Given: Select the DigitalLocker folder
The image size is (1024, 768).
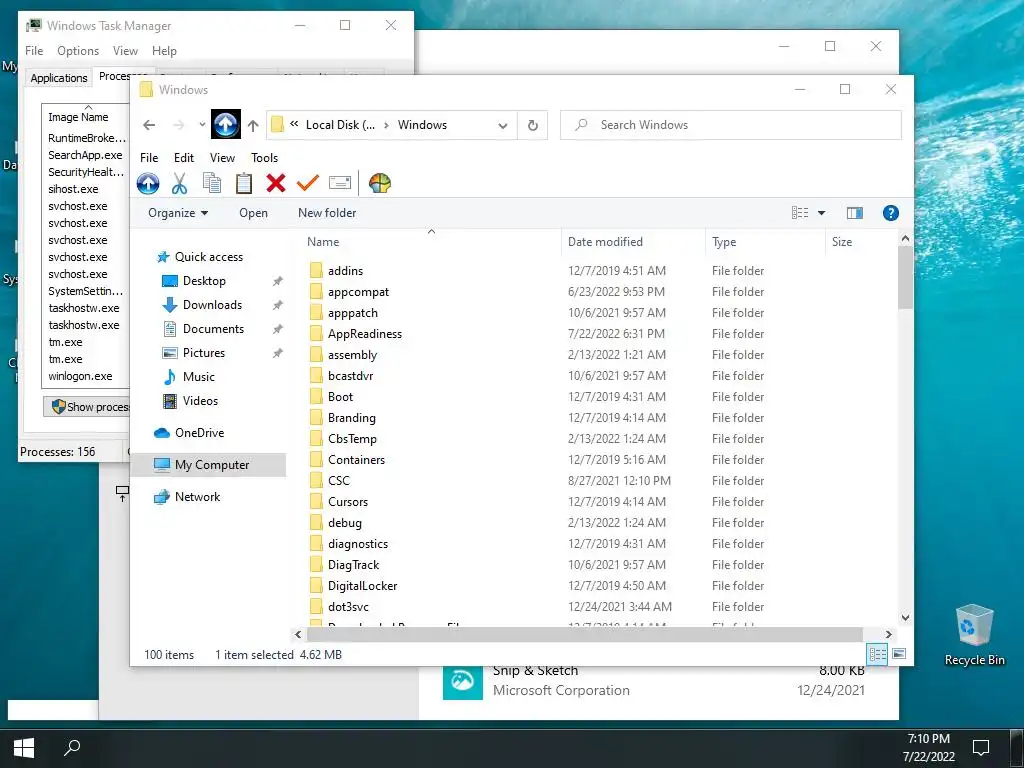Looking at the screenshot, I should (362, 586).
